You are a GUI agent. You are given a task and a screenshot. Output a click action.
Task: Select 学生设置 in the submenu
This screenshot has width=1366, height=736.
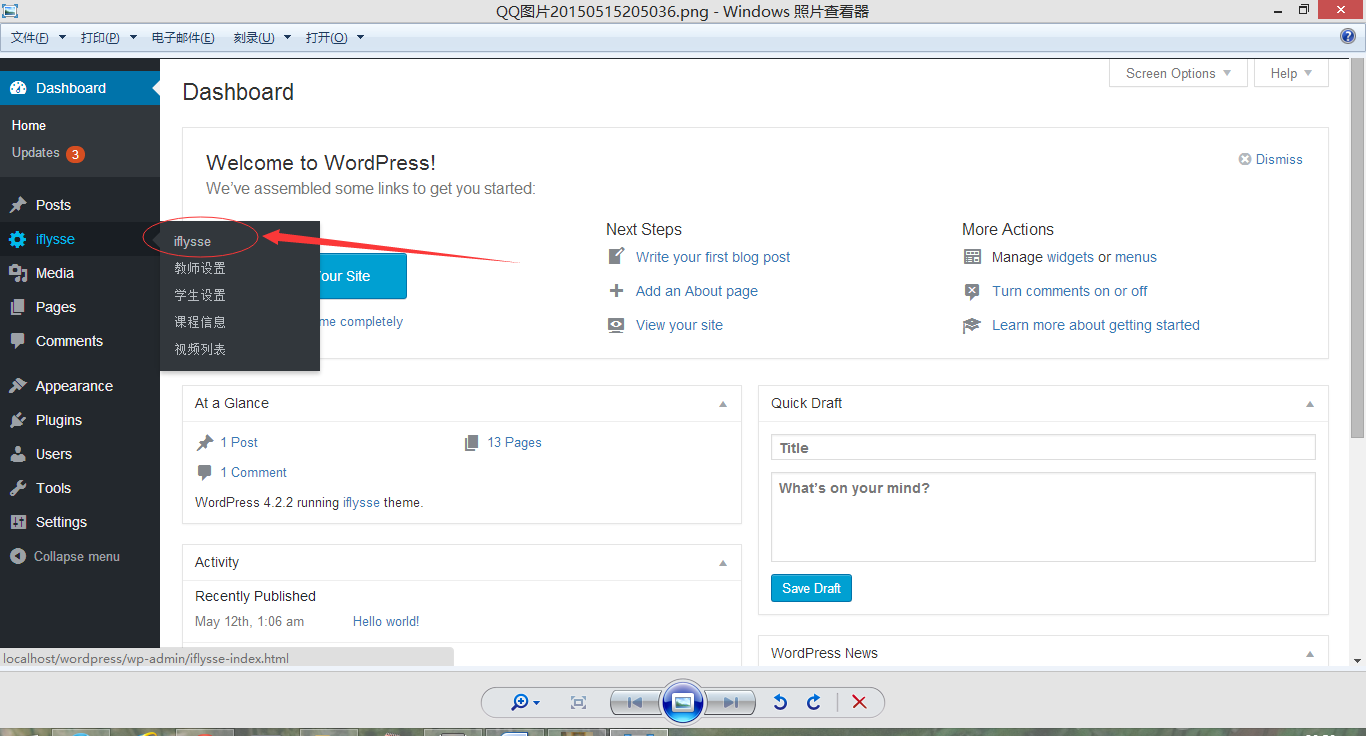pyautogui.click(x=200, y=295)
